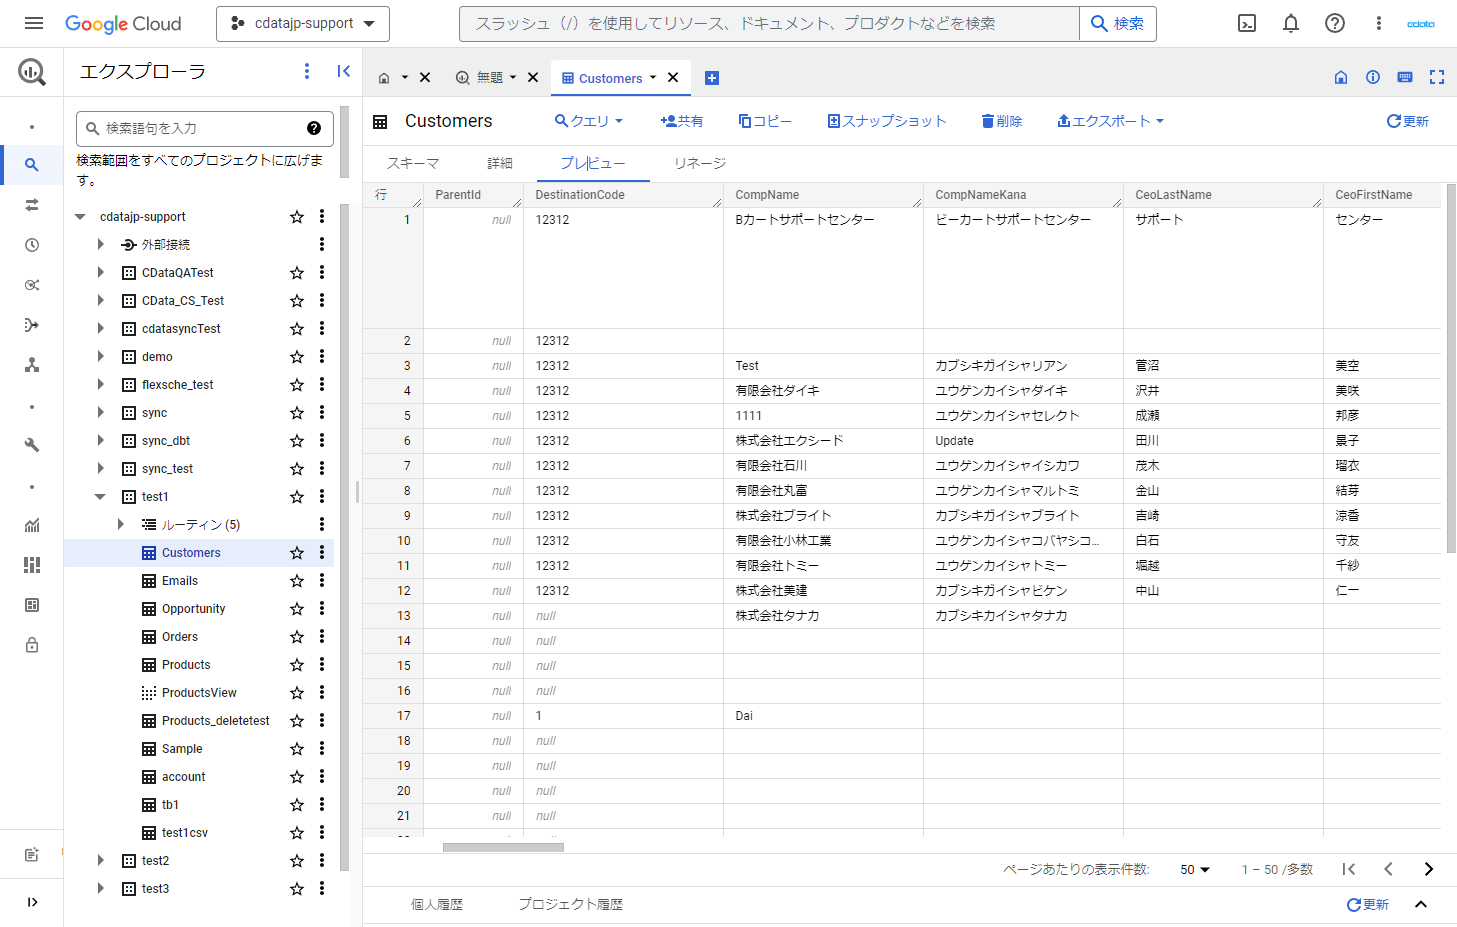1457x927 pixels.
Task: Switch to the スキーマ tab
Action: (413, 163)
